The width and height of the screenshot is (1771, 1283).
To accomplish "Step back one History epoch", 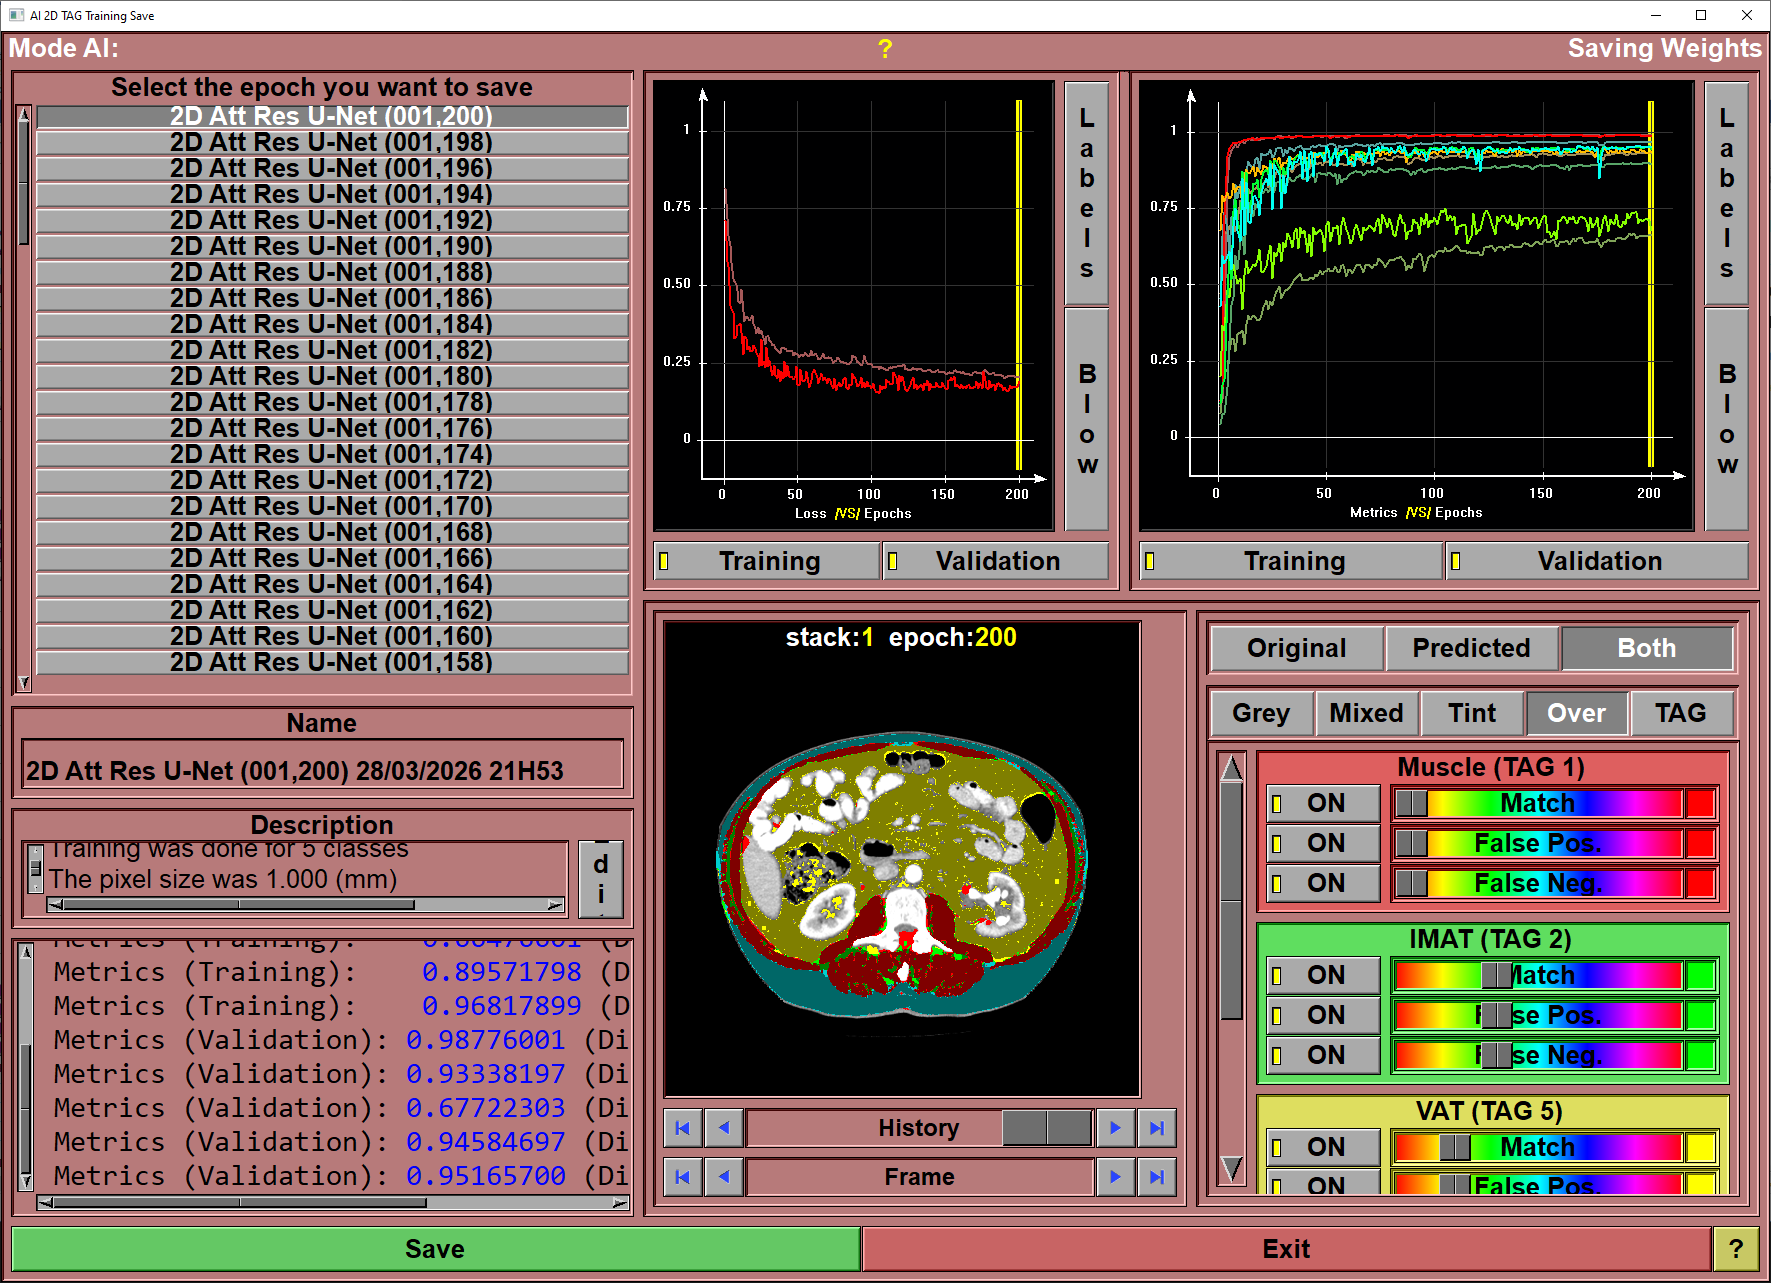I will pyautogui.click(x=724, y=1128).
